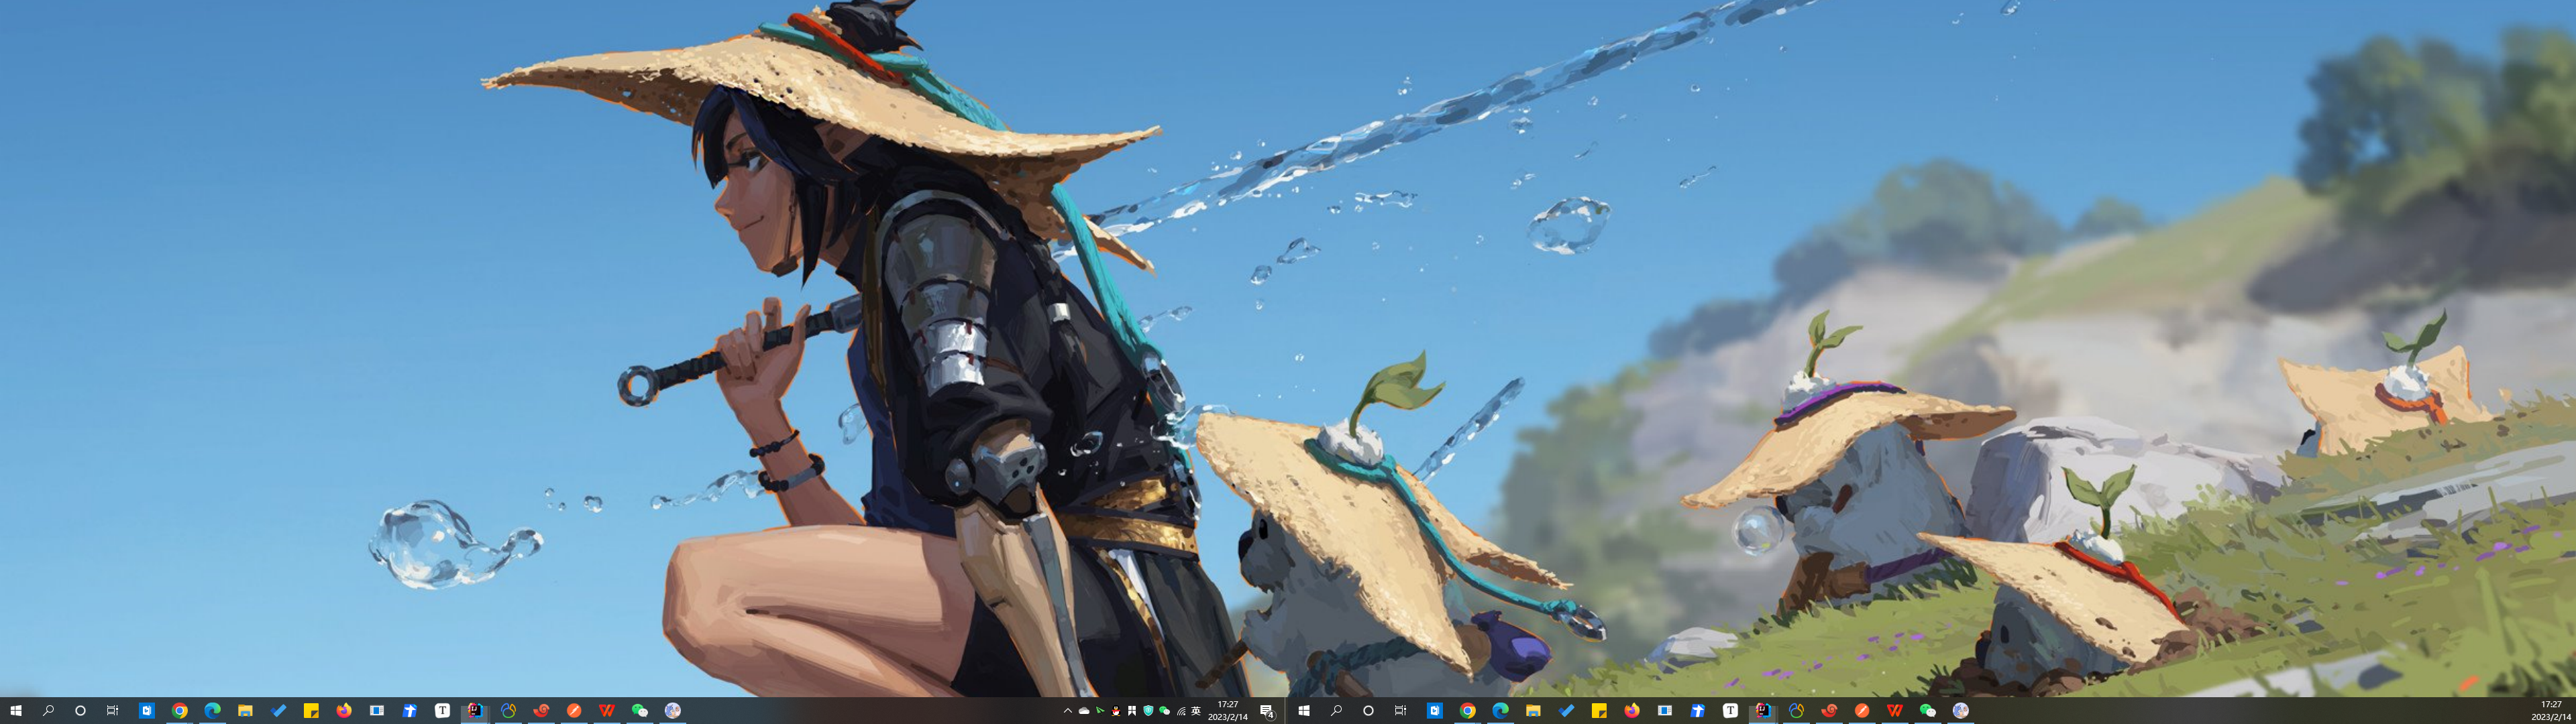Toggle the 英 input language indicator
Screen dimensions: 2576x724
tap(1196, 711)
